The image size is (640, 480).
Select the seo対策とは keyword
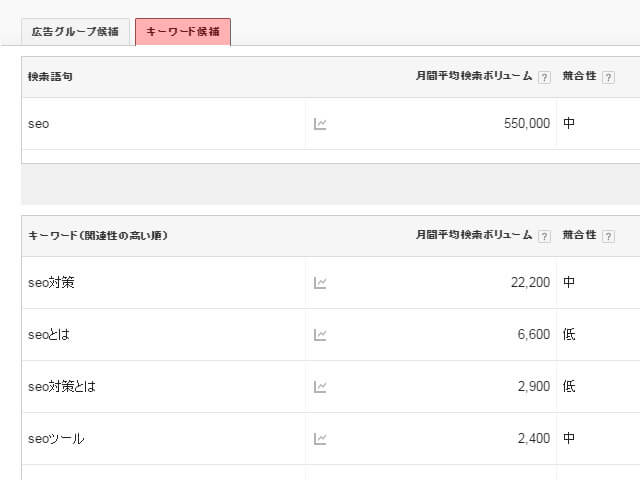(62, 387)
